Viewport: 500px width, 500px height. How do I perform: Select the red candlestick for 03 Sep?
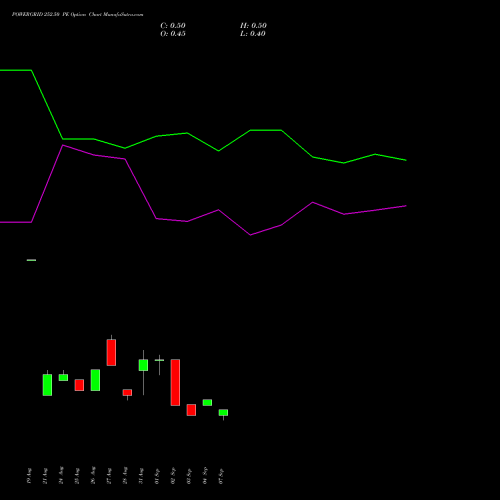click(x=191, y=410)
